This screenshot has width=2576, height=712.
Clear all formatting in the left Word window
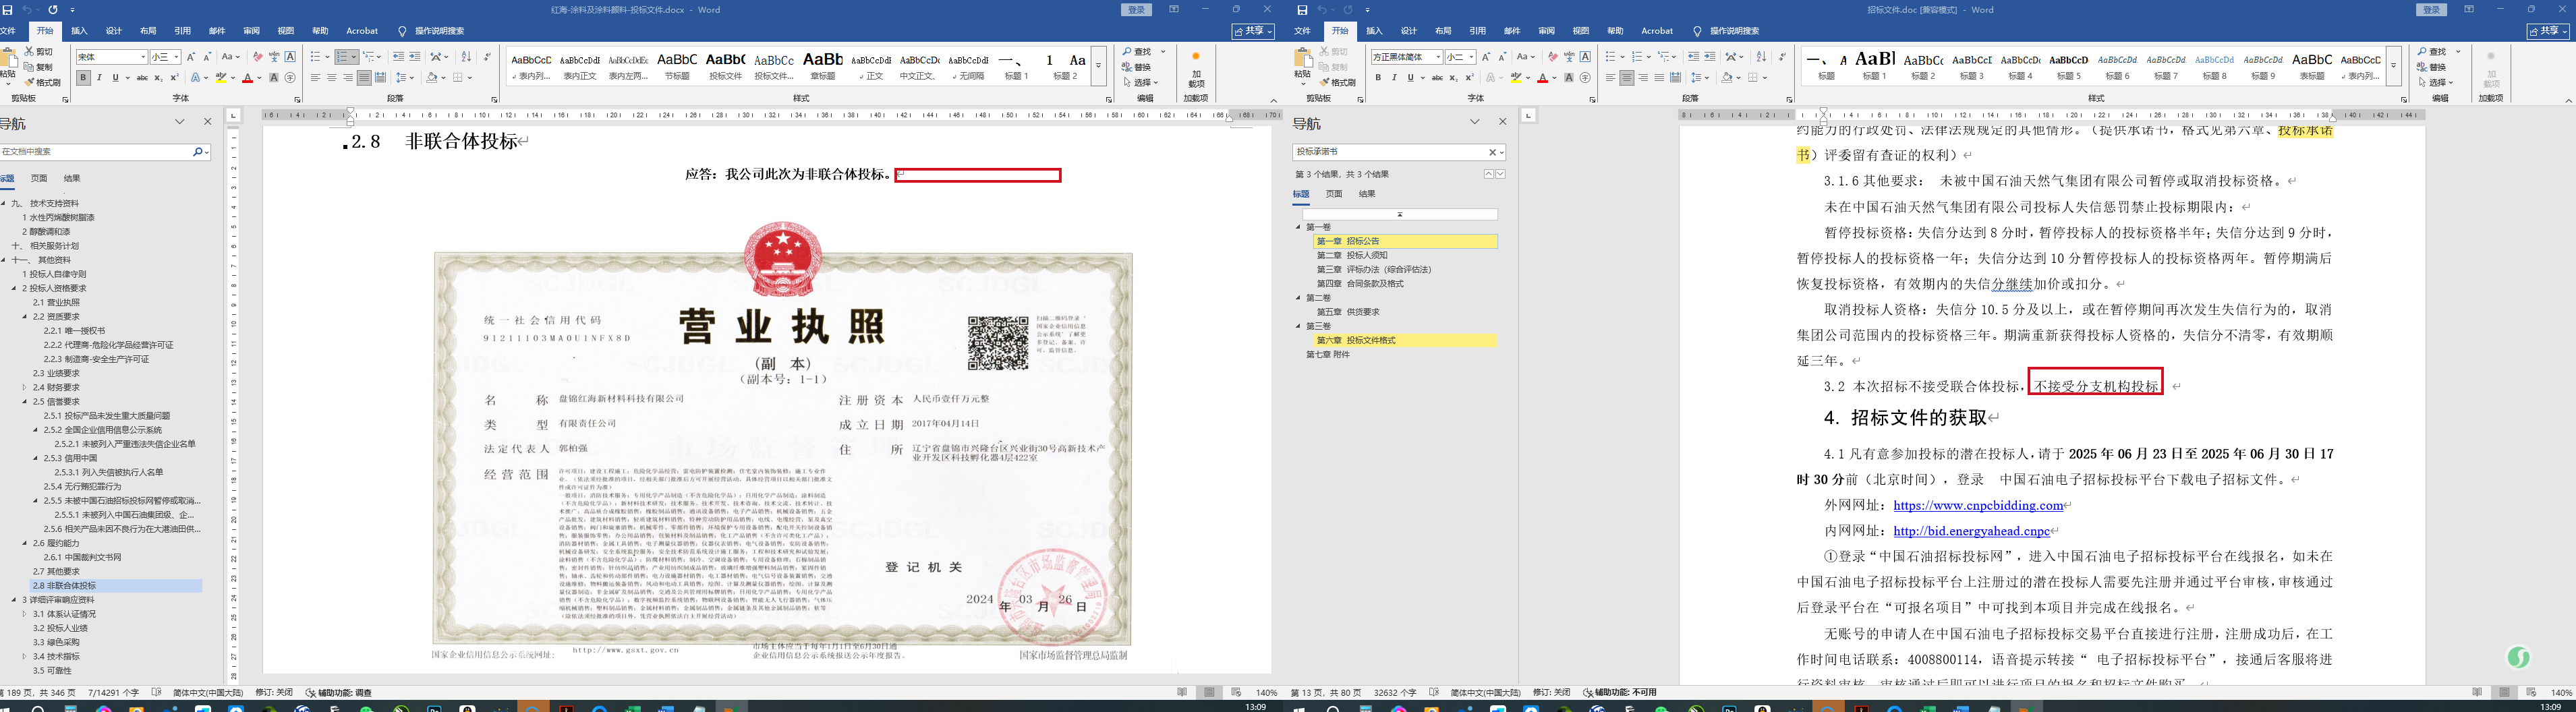pos(258,57)
